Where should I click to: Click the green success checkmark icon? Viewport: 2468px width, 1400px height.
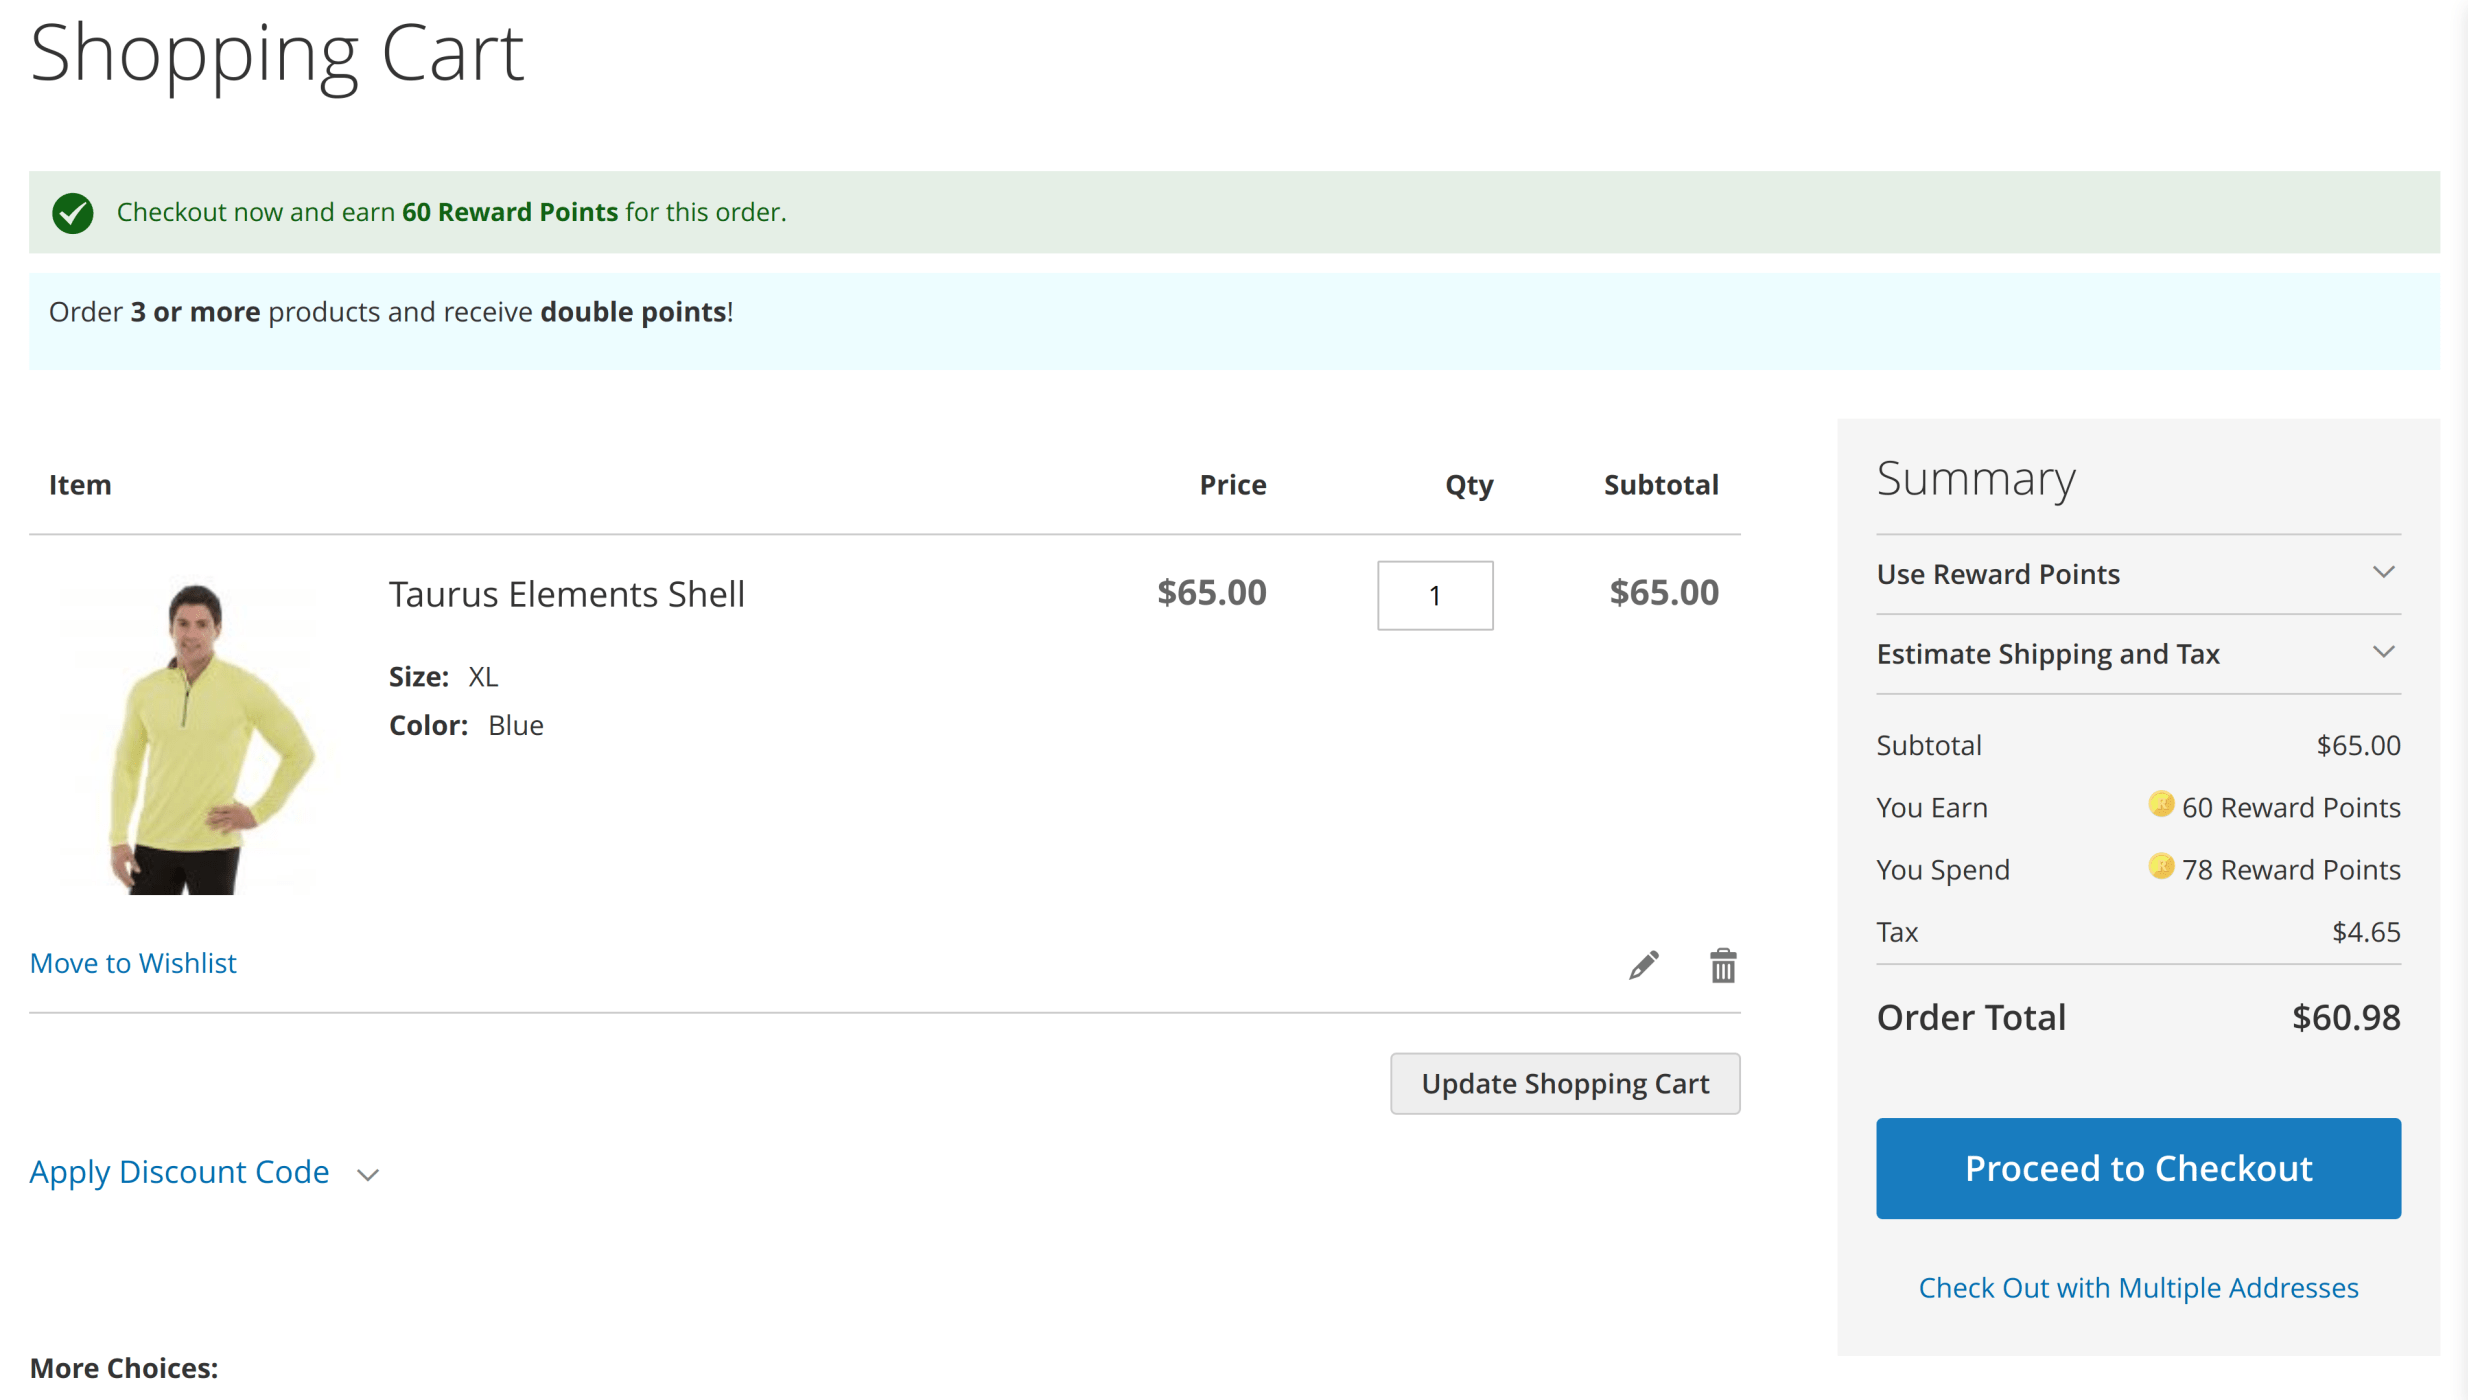click(x=73, y=212)
